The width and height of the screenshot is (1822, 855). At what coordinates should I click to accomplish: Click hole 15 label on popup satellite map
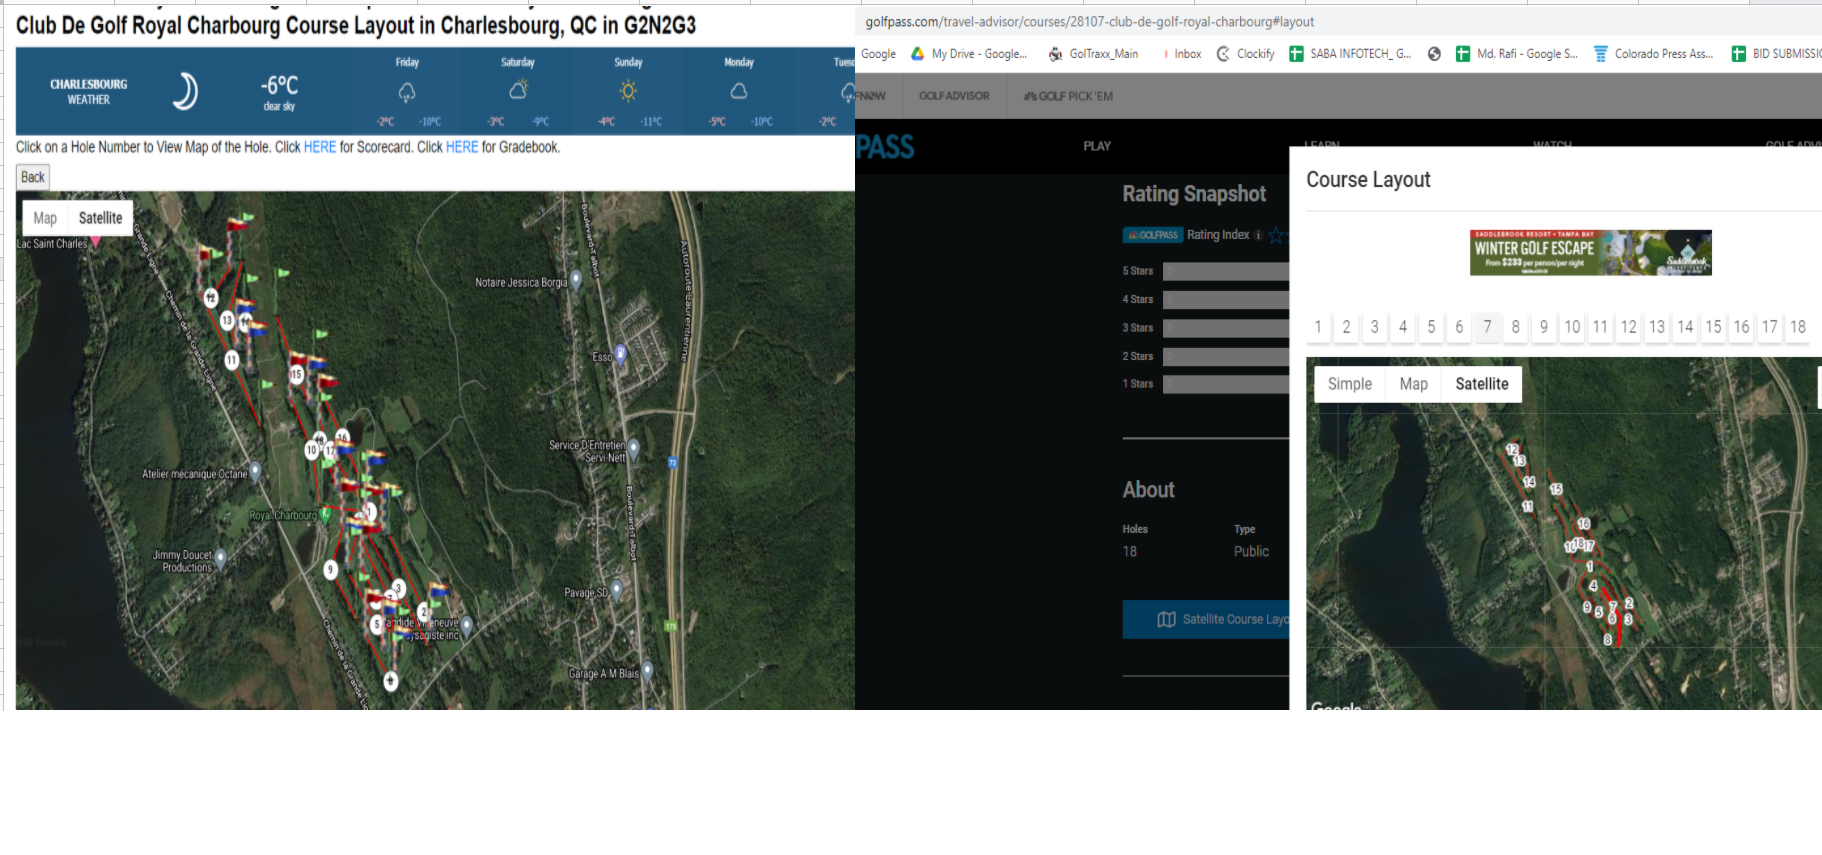(1556, 489)
